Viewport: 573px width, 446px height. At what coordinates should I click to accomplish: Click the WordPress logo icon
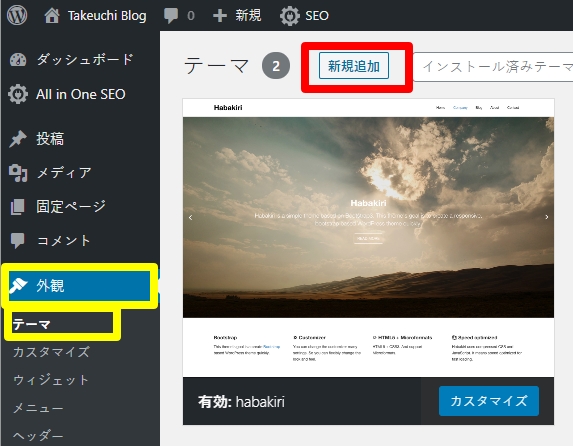17,15
